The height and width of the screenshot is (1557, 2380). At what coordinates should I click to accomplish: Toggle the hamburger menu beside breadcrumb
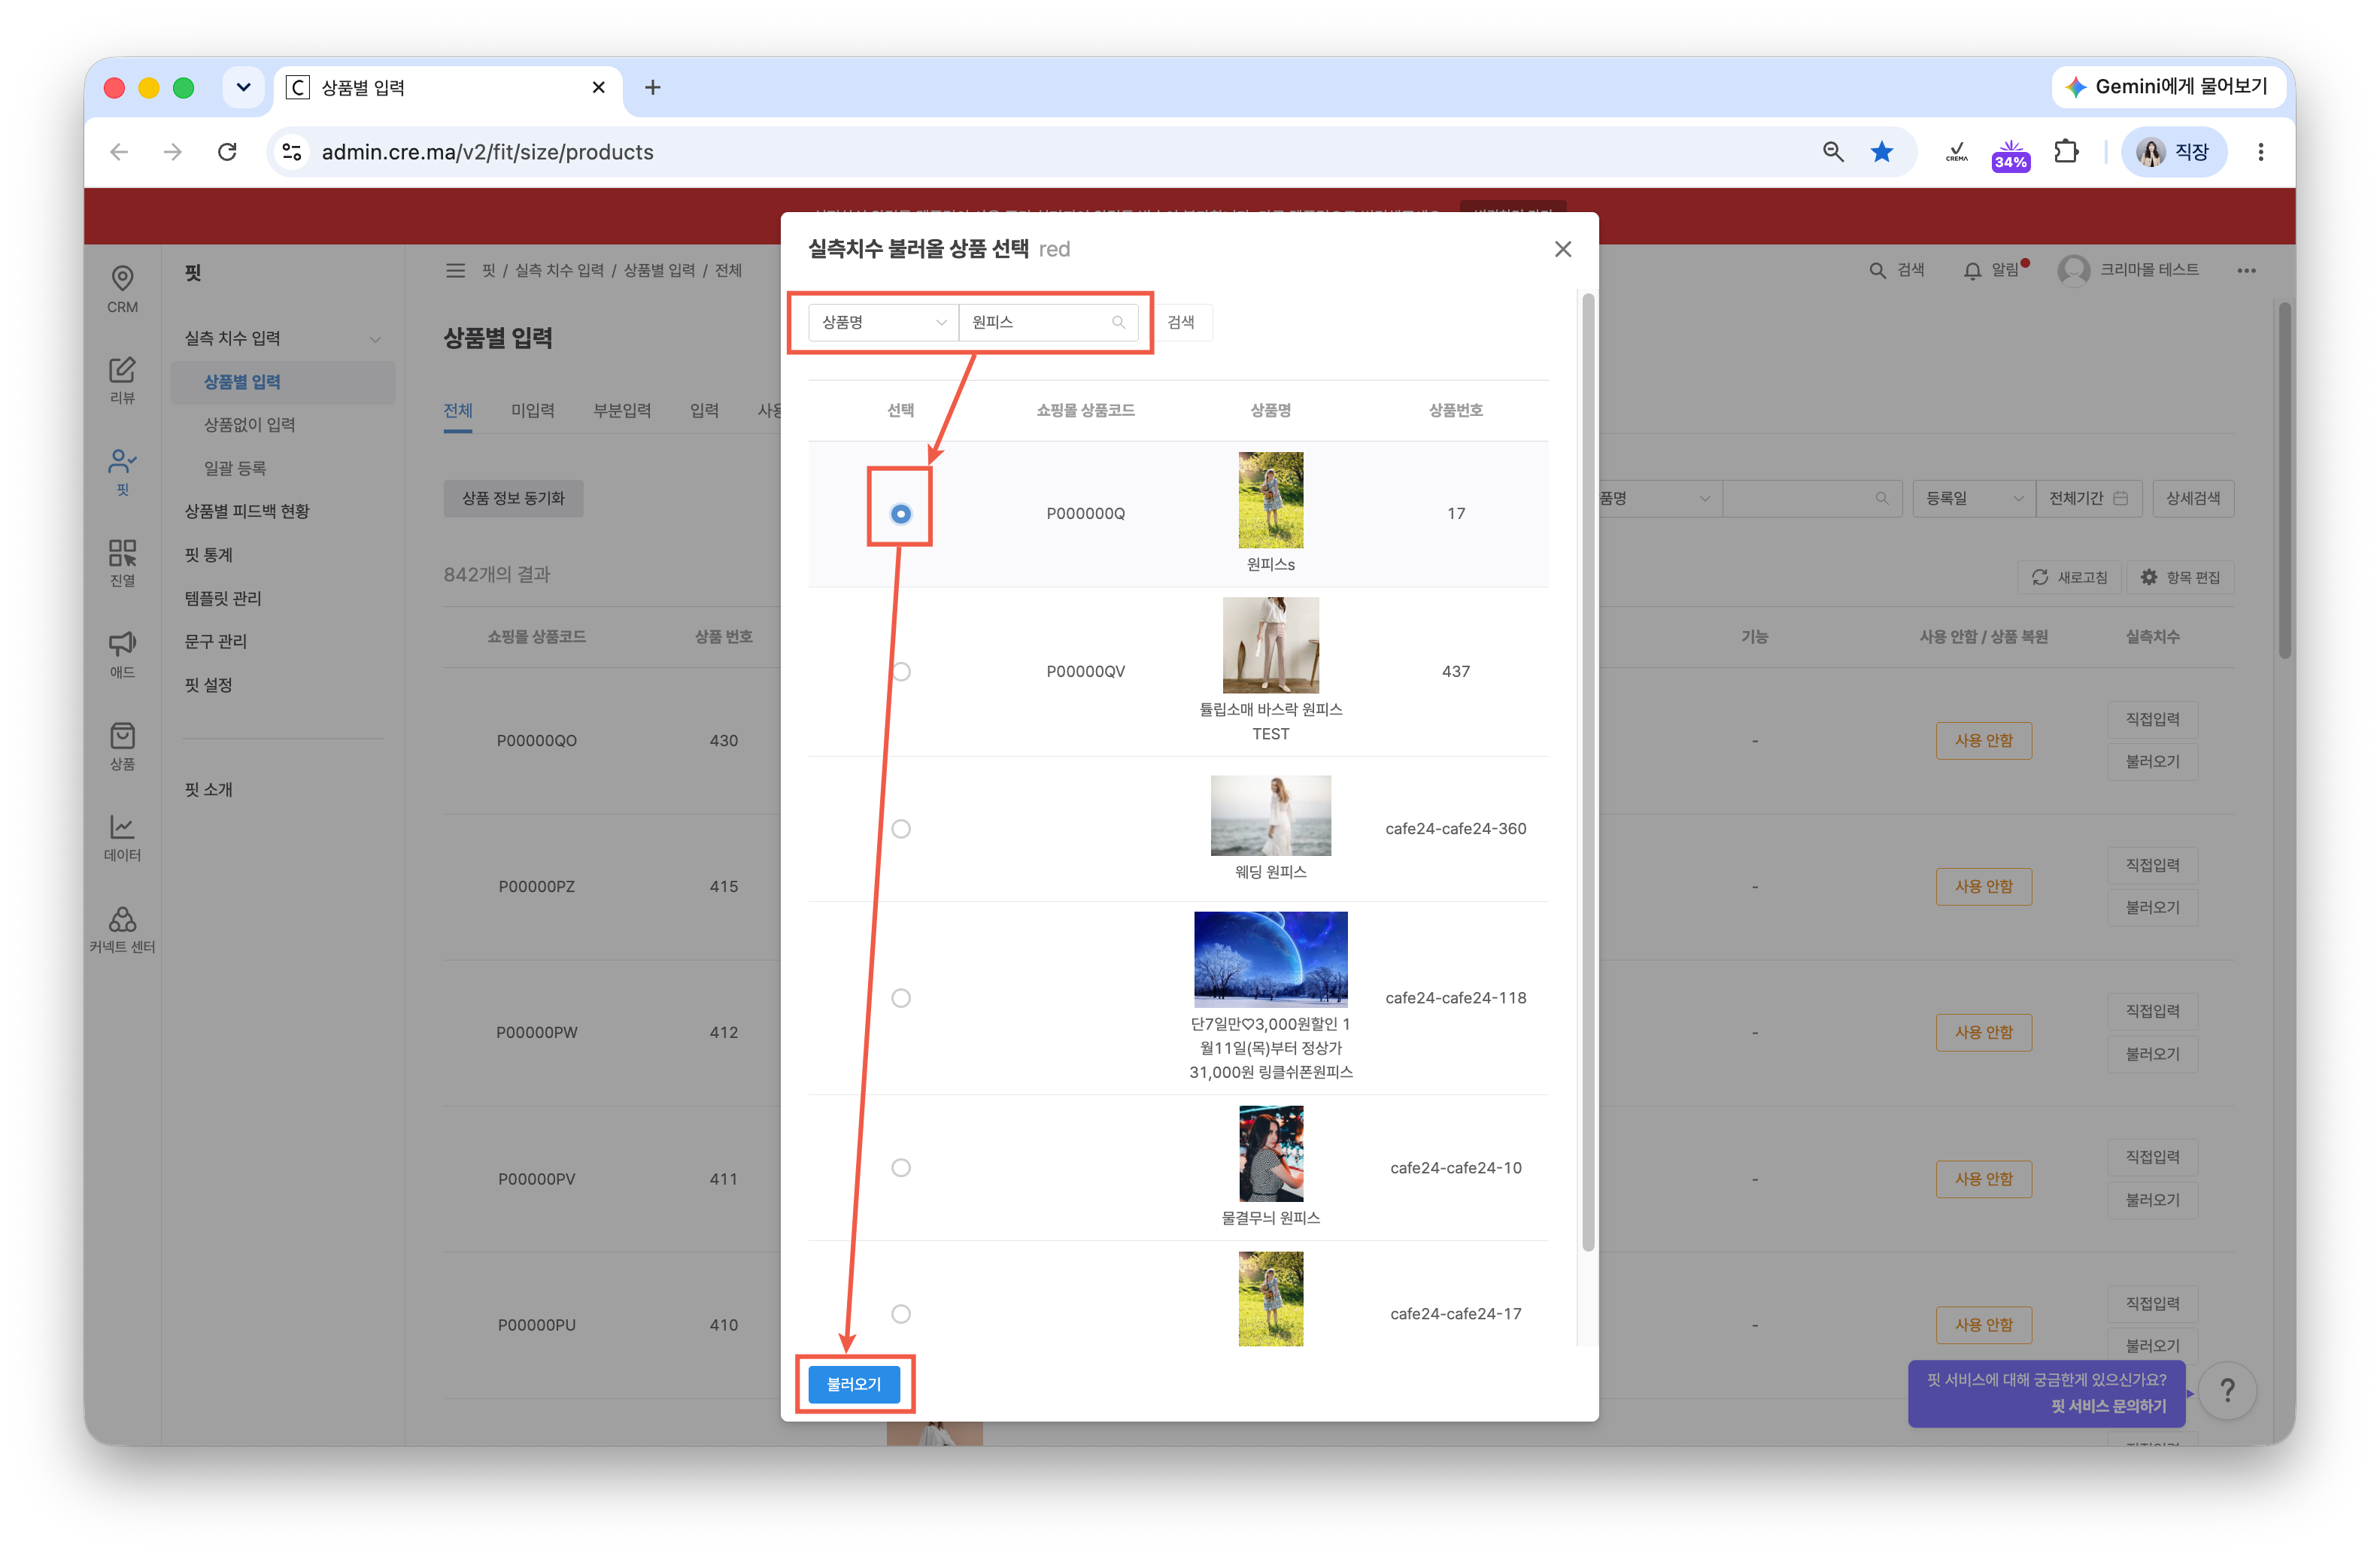[455, 270]
